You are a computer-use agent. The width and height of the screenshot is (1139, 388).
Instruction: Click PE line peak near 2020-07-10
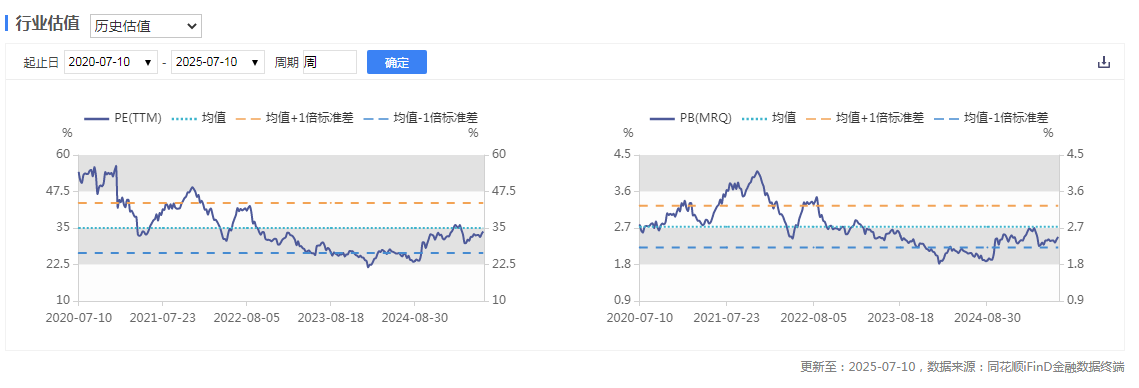coord(115,166)
